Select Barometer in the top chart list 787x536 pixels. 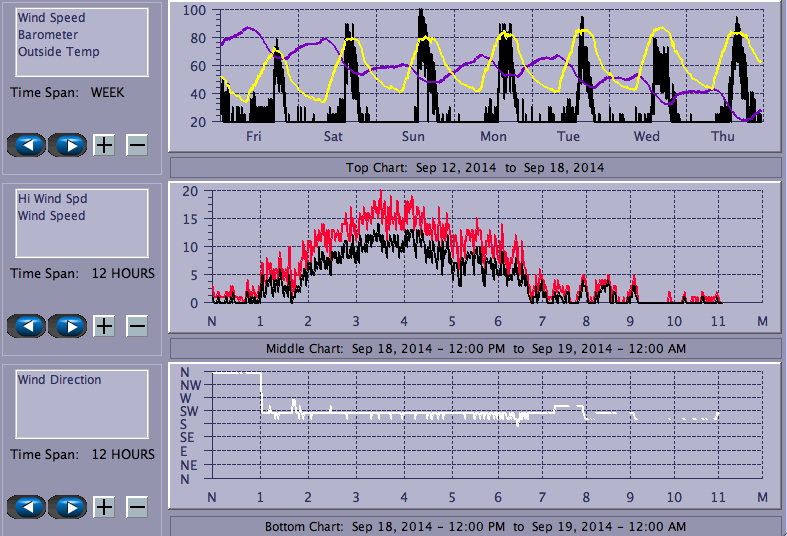coord(47,35)
